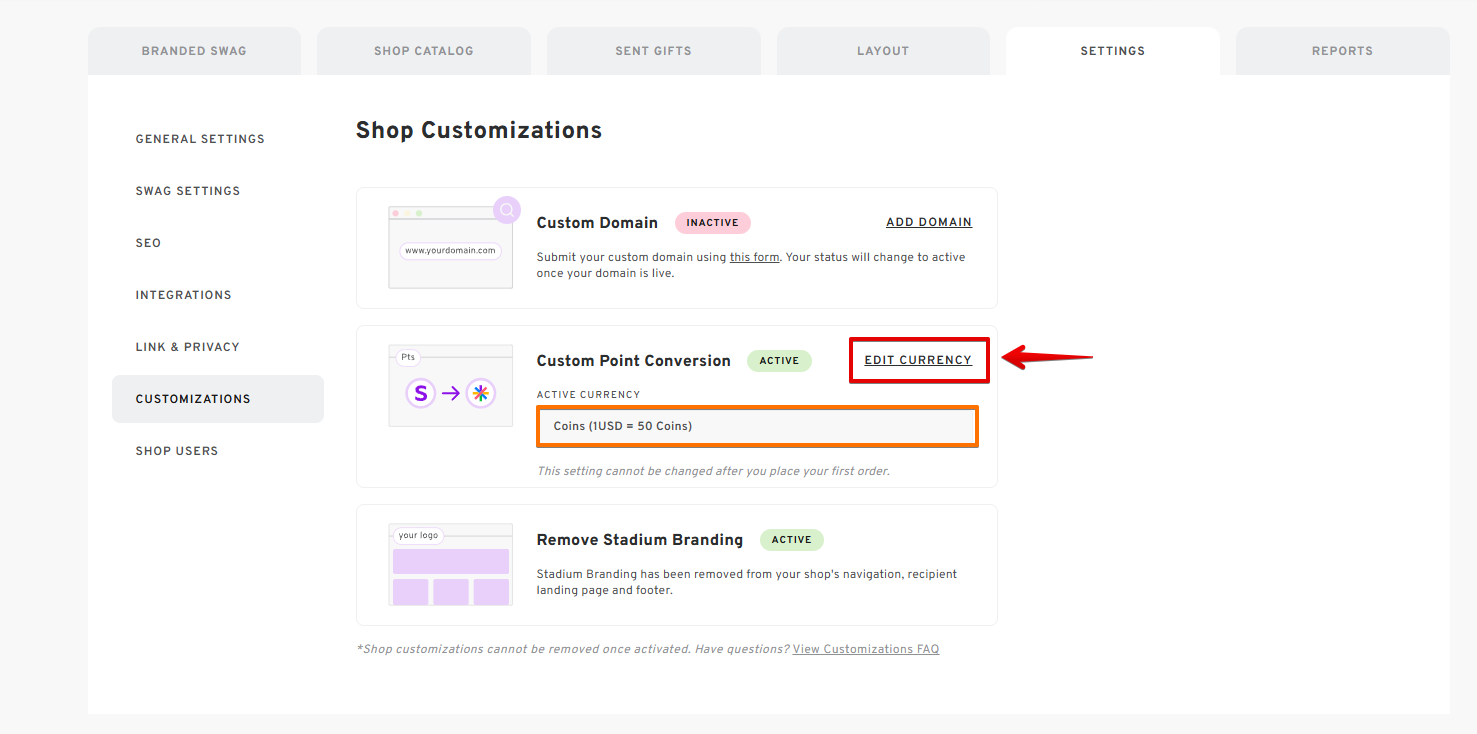
Task: Navigate to SEO settings
Action: [x=148, y=243]
